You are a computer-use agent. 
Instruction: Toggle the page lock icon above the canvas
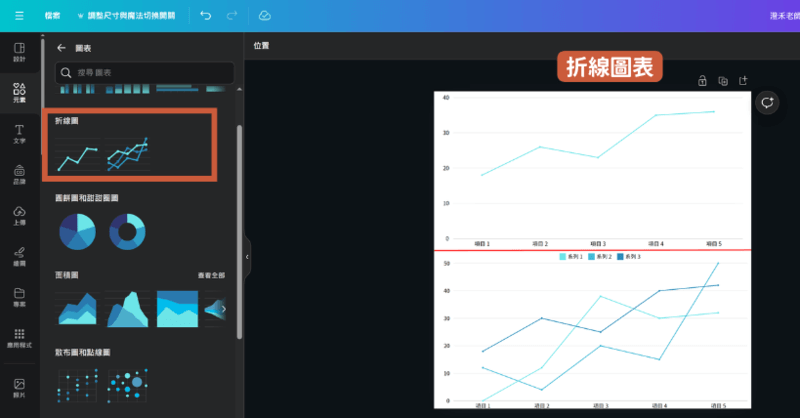click(x=702, y=81)
